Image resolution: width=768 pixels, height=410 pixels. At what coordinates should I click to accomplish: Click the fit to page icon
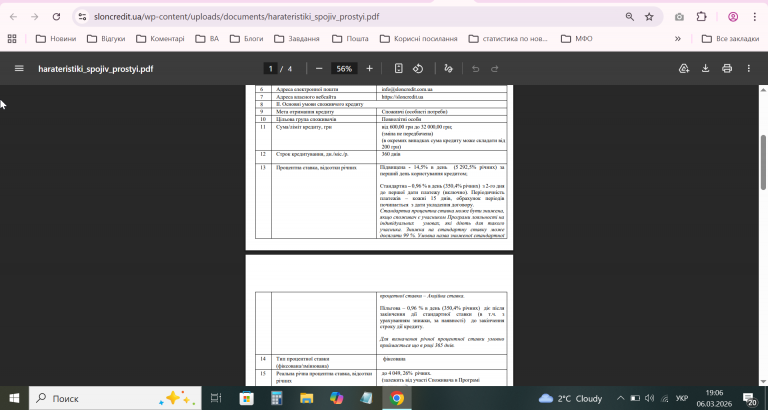tap(398, 69)
